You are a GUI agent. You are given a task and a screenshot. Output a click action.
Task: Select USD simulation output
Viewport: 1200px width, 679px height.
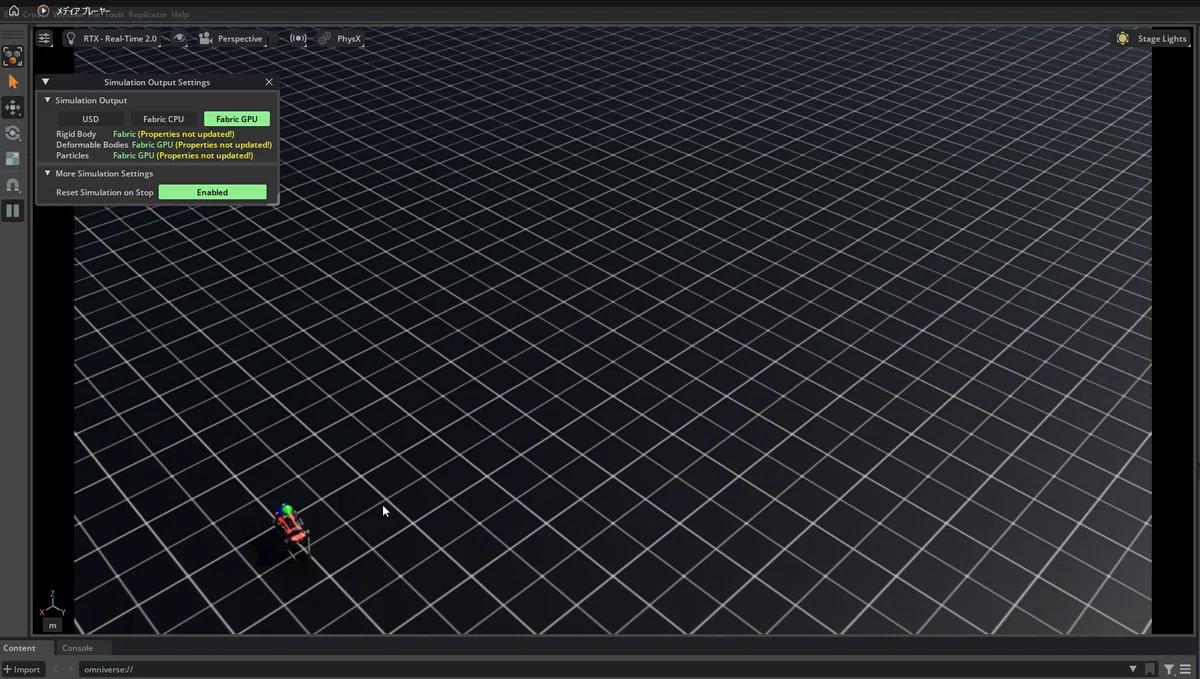(x=91, y=119)
